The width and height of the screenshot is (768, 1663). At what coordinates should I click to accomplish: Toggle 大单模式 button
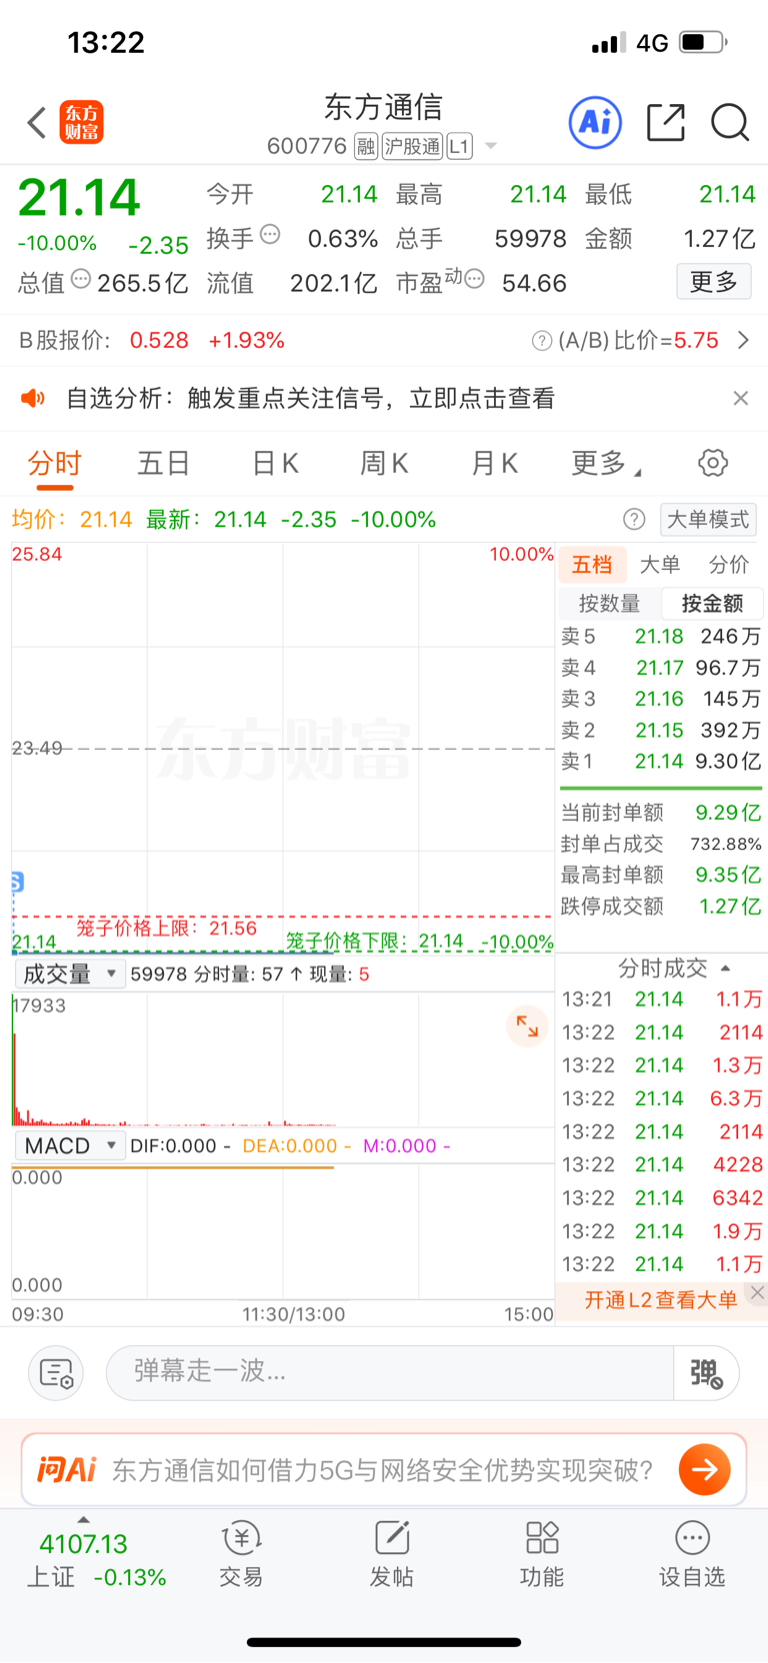pyautogui.click(x=708, y=519)
